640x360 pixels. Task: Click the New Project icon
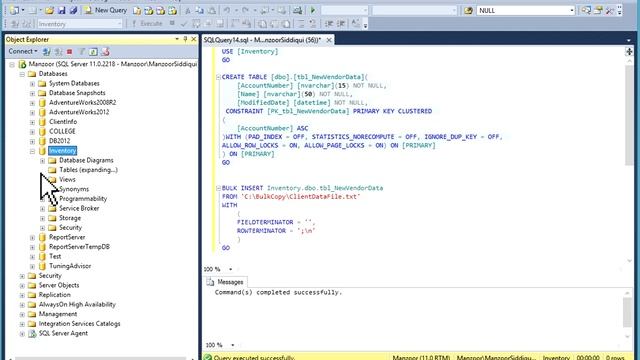(15, 10)
